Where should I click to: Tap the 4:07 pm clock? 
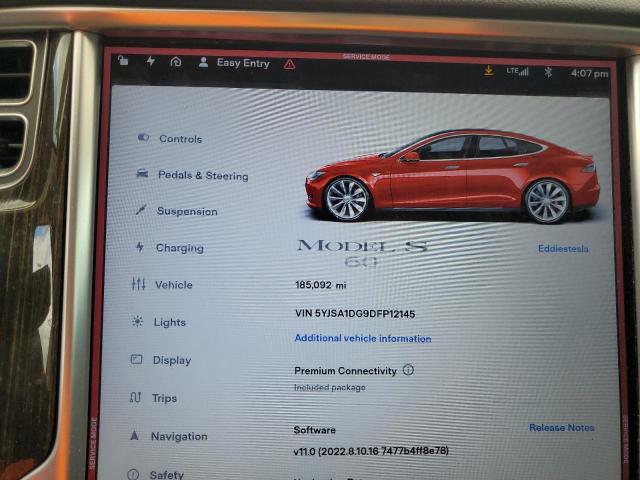[x=589, y=73]
